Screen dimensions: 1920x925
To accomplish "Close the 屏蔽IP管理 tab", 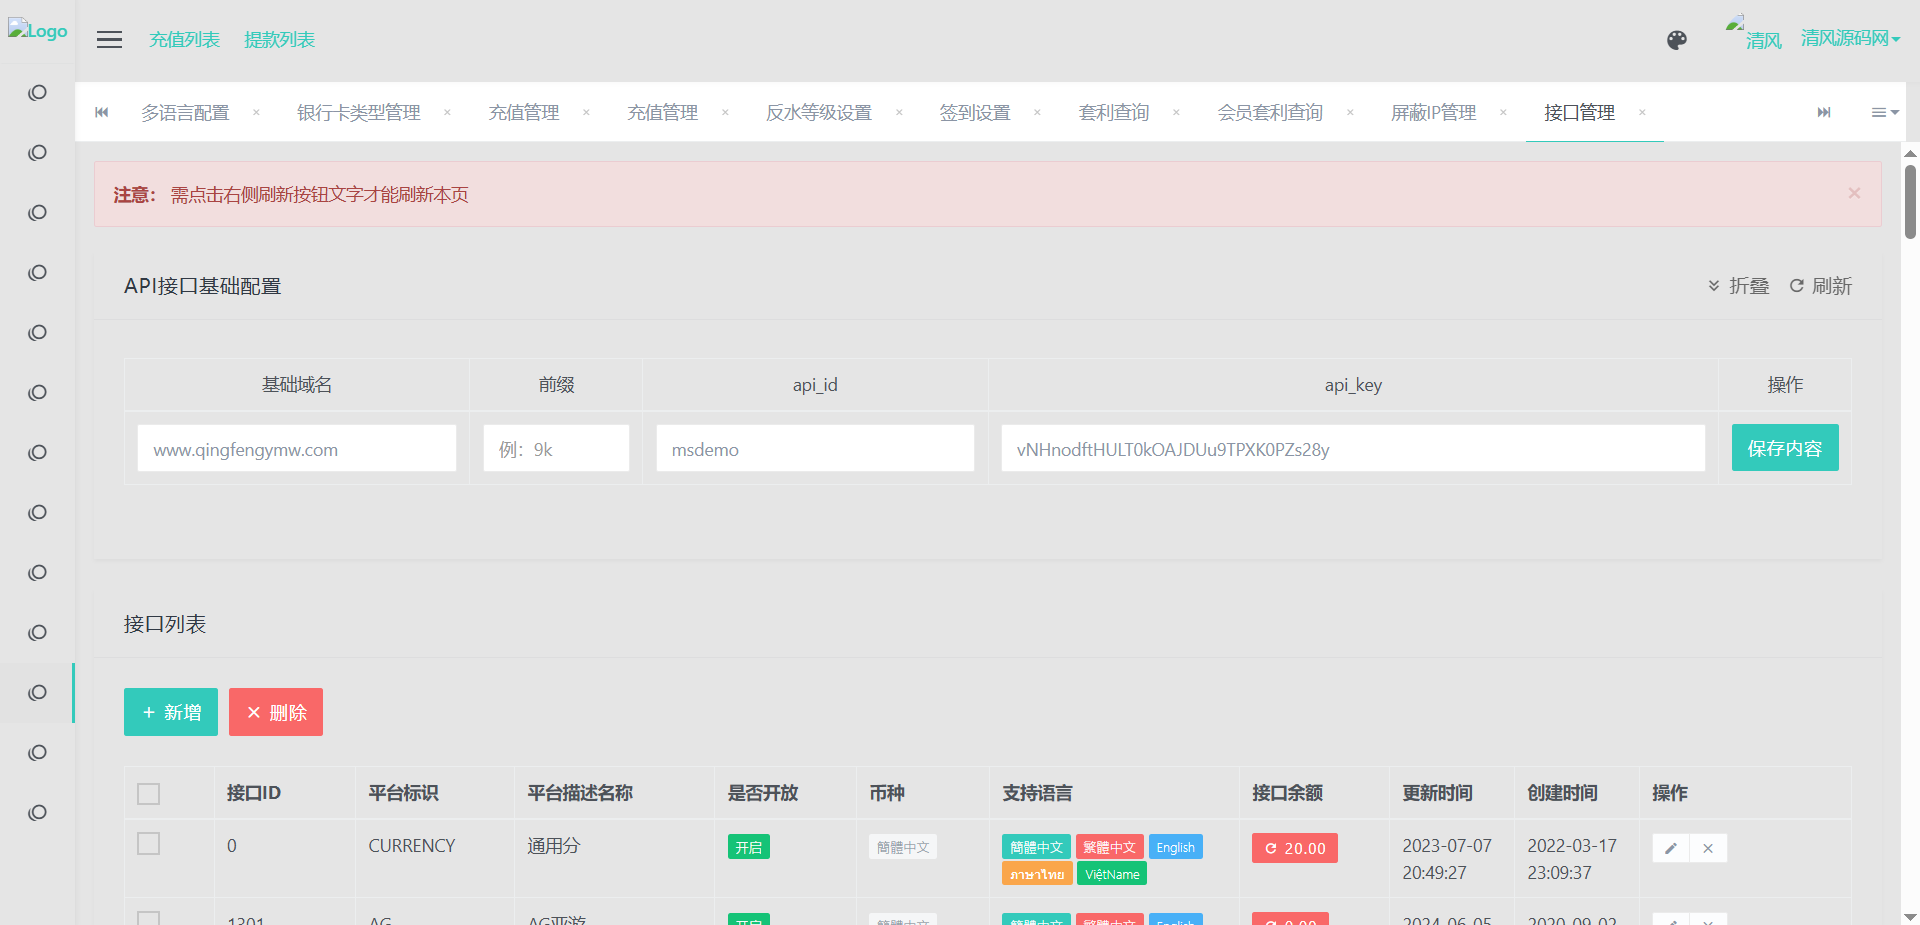I will point(1503,113).
